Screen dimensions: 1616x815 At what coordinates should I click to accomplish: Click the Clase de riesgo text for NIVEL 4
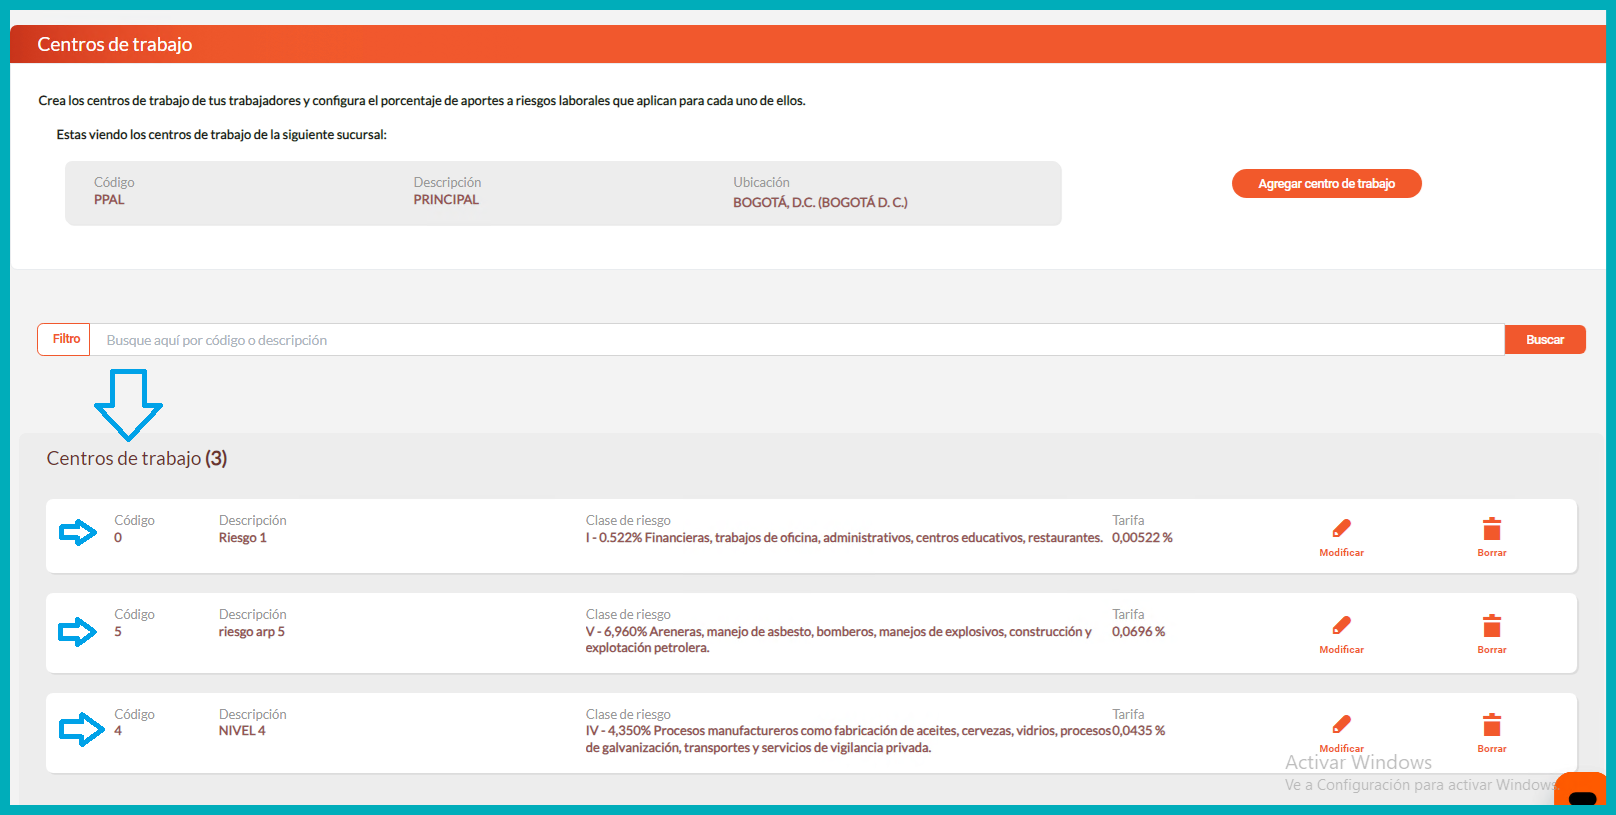[846, 739]
